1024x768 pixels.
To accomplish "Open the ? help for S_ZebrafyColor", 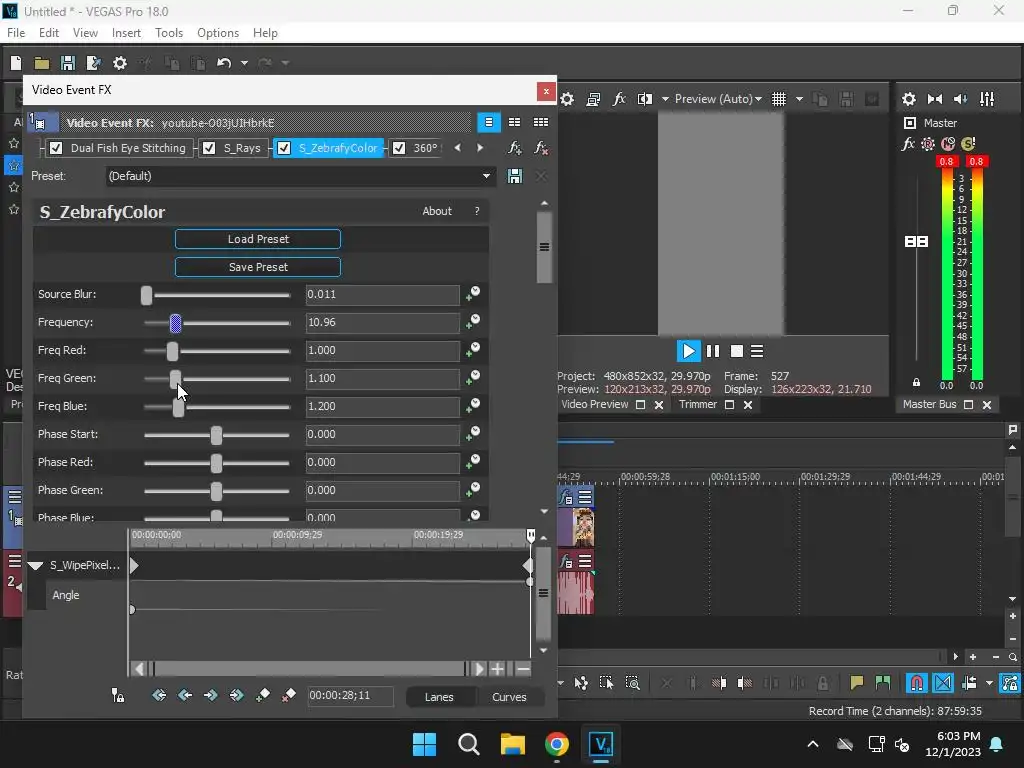I will (477, 211).
